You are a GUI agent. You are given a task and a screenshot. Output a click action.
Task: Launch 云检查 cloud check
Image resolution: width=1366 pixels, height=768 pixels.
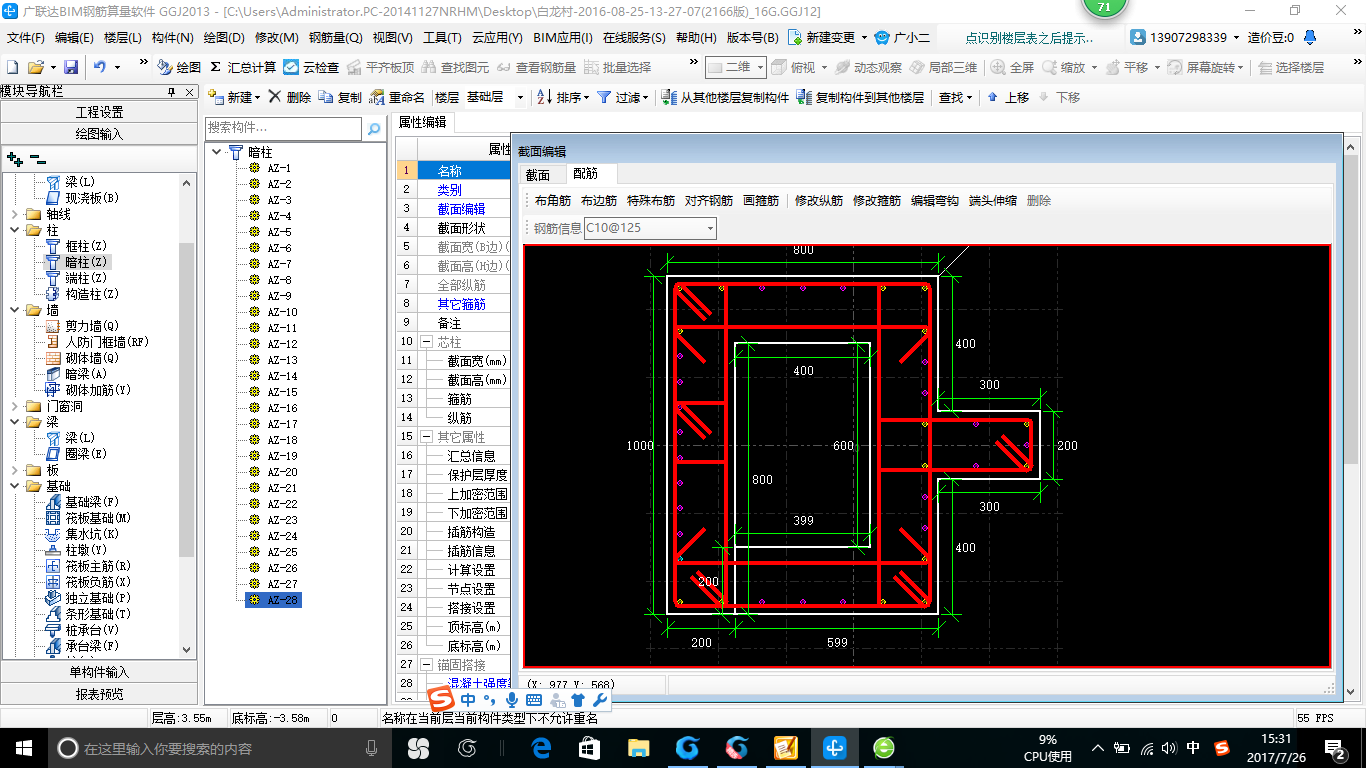point(311,67)
